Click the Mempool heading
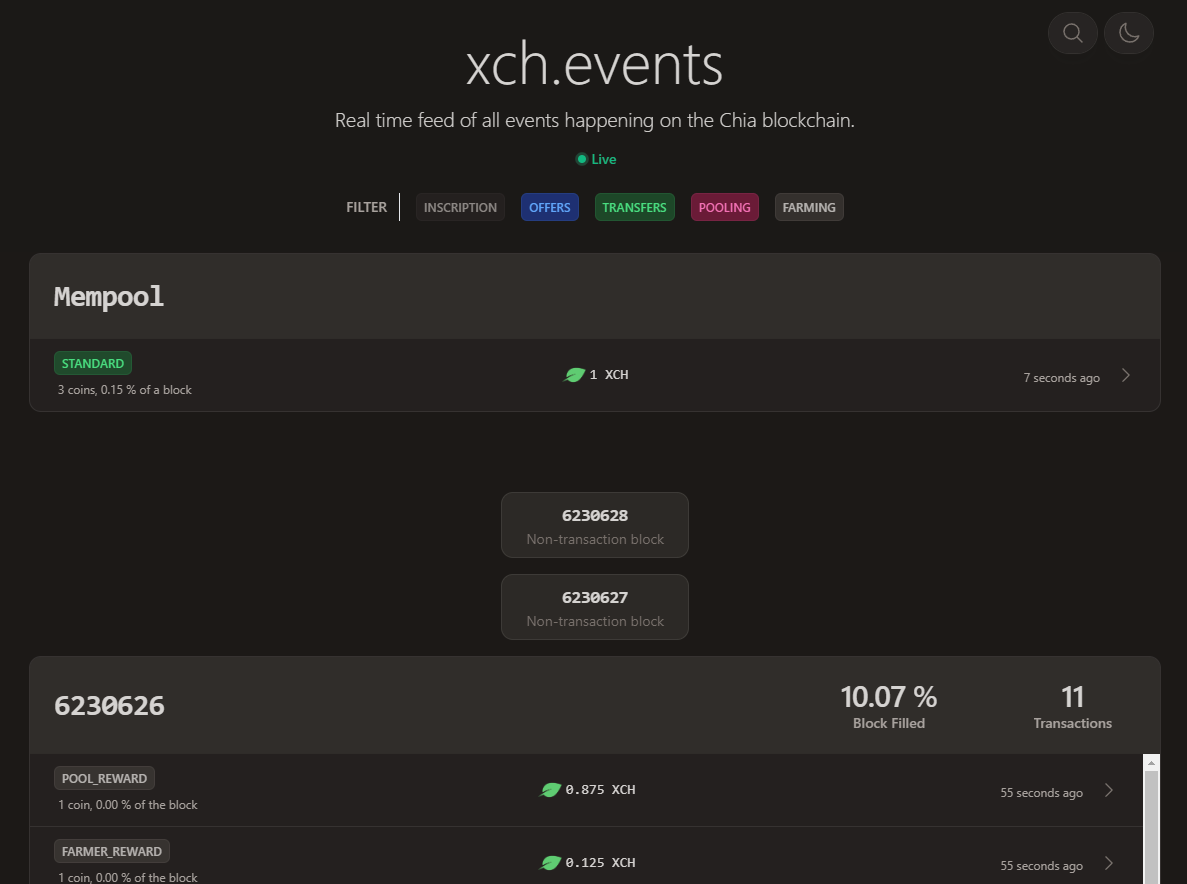 (109, 297)
